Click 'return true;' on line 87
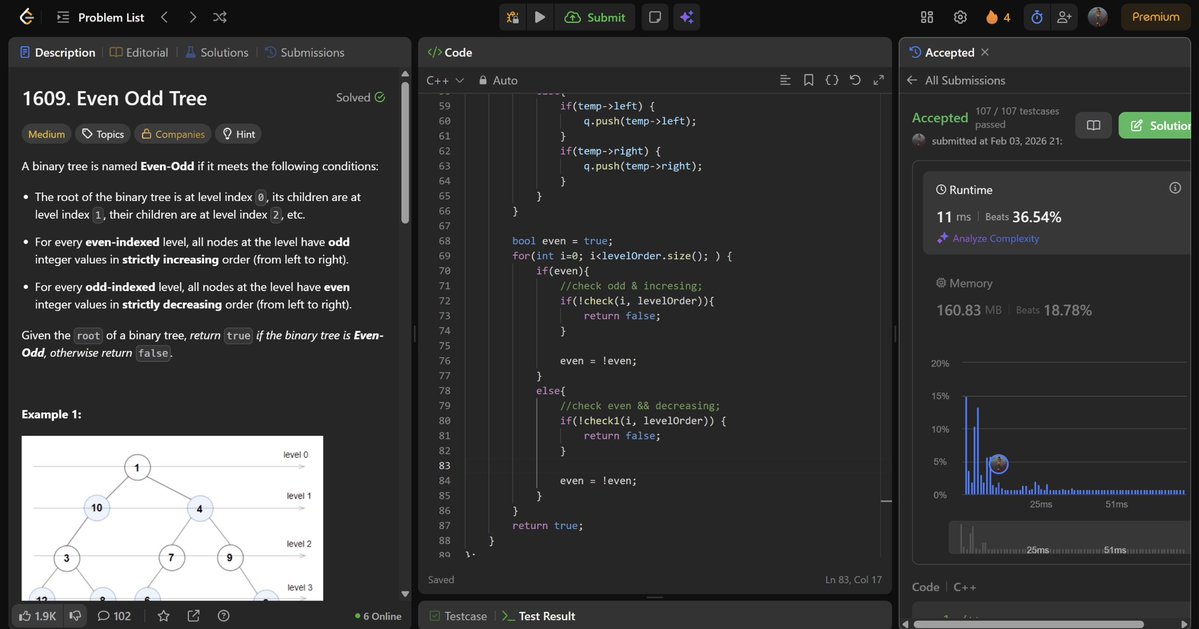 tap(548, 526)
